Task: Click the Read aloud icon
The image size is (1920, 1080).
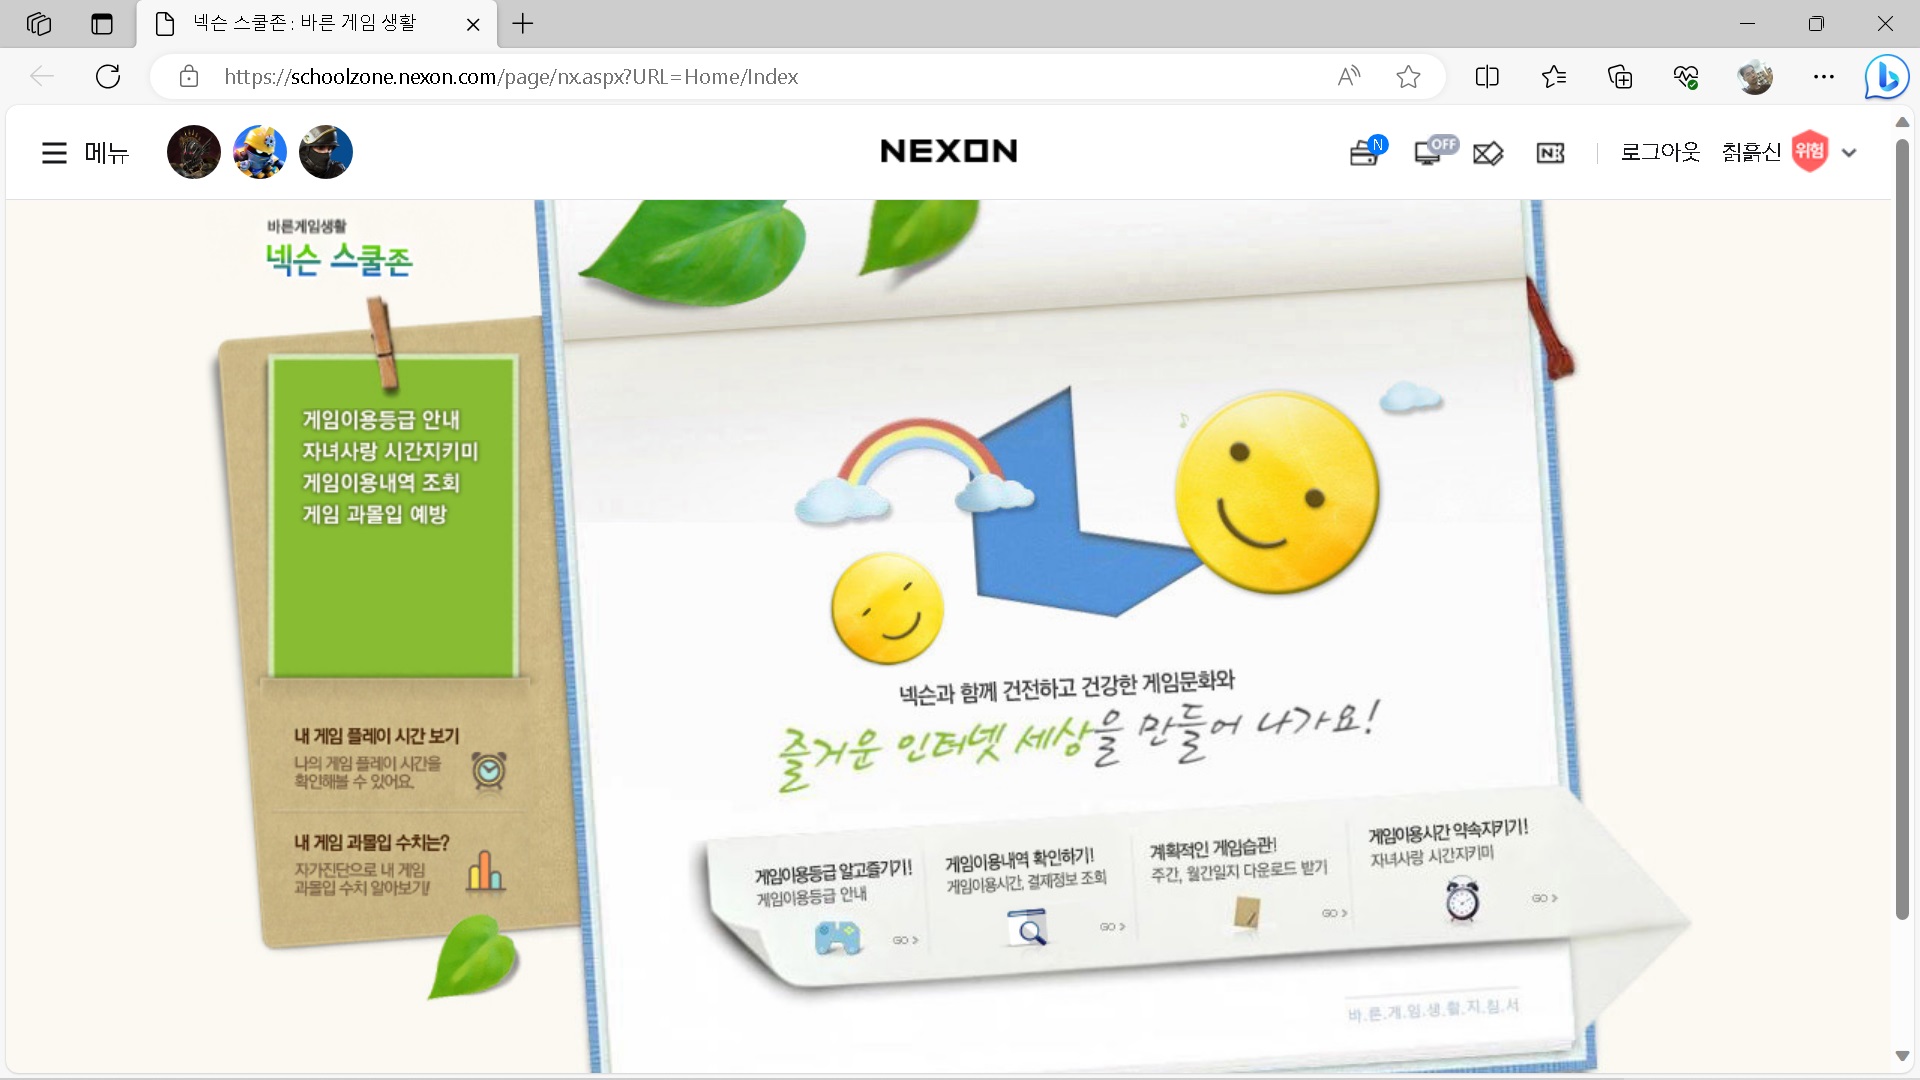Action: (x=1349, y=77)
